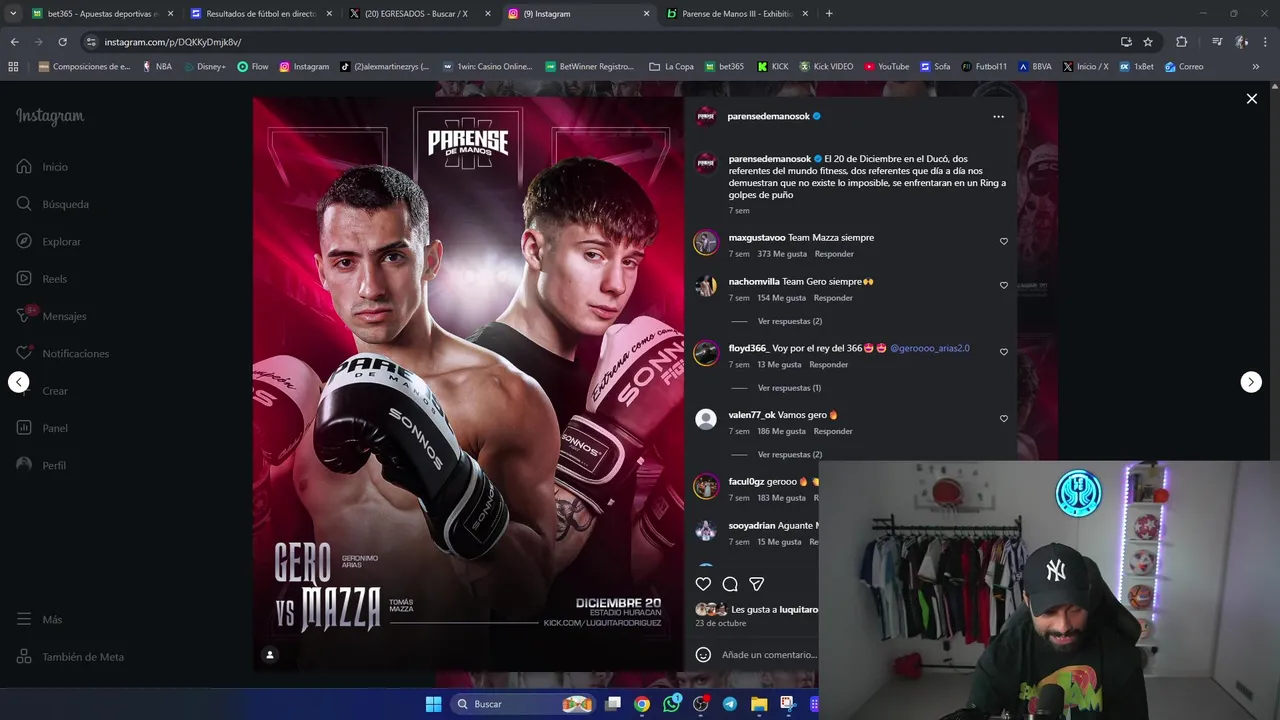
Task: Click the @geroooo_arias2.0 mention
Action: tap(930, 348)
